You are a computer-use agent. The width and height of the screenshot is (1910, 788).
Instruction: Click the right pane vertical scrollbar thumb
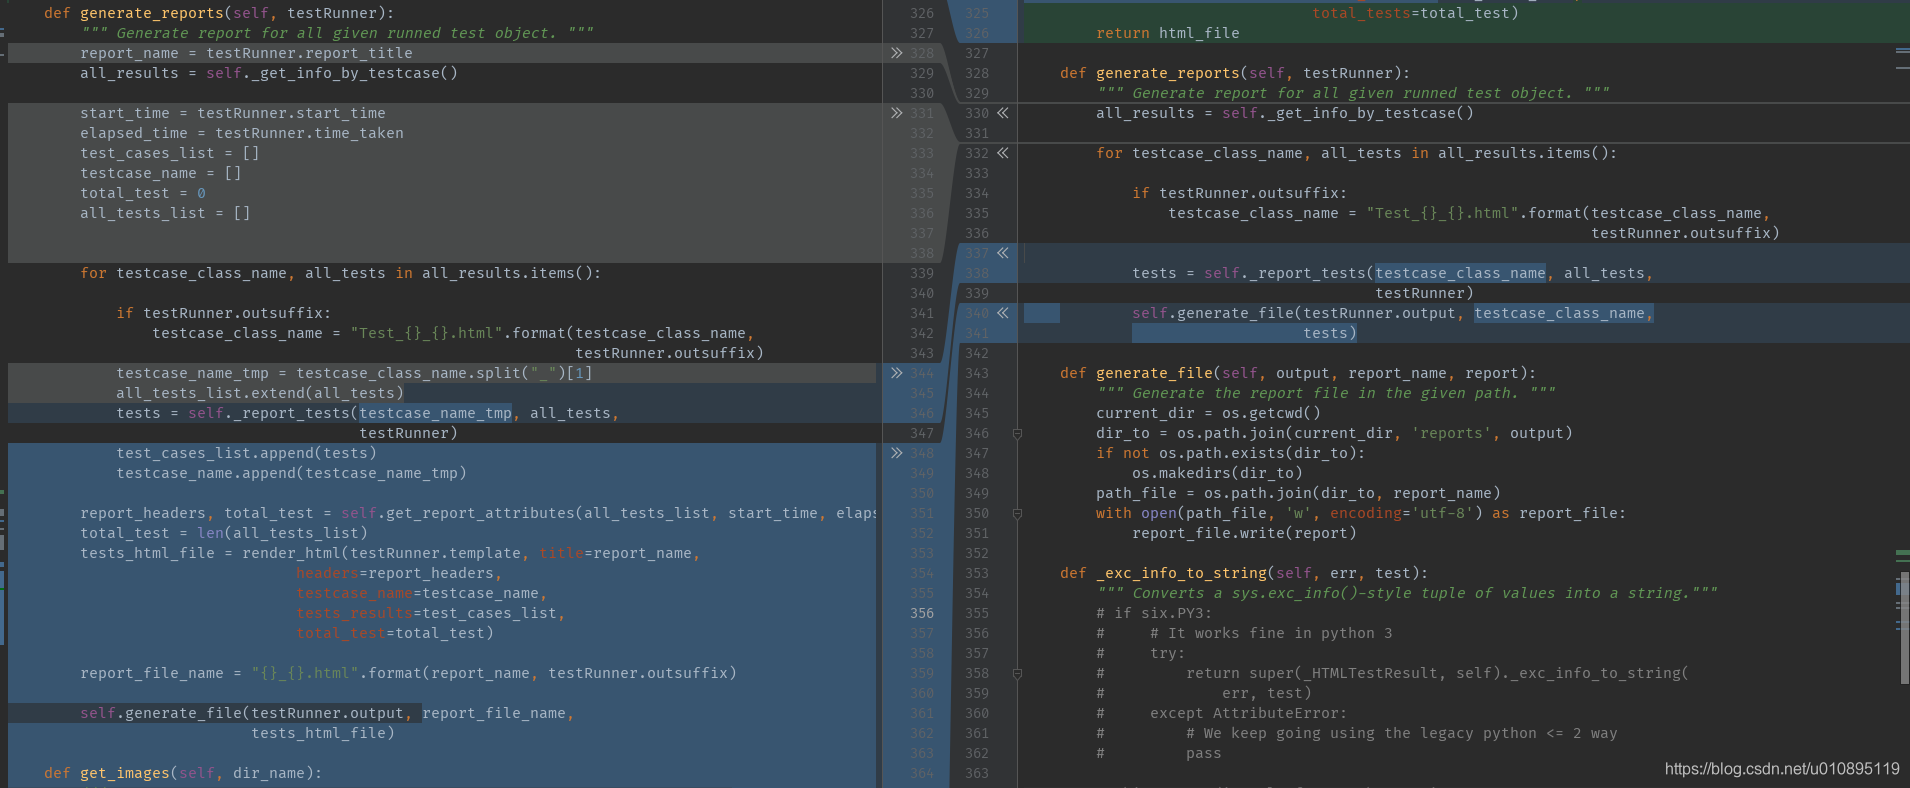1904,628
